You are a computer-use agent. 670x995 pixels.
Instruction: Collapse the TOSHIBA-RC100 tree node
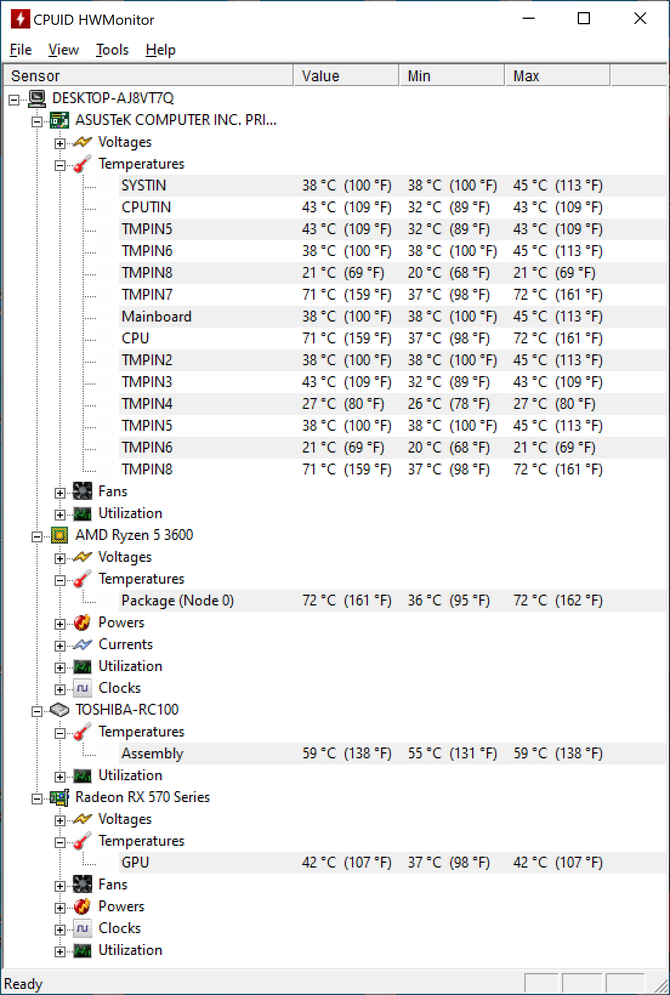[x=37, y=711]
